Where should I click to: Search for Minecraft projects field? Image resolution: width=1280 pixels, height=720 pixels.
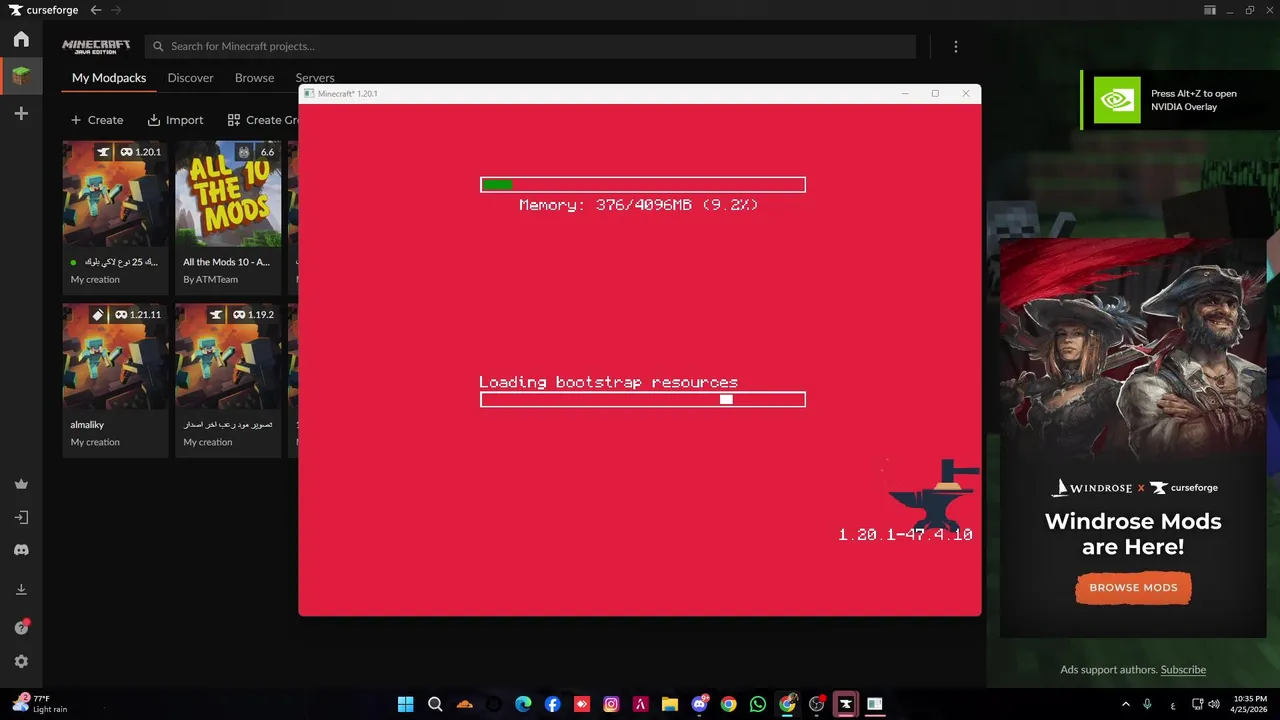click(530, 46)
